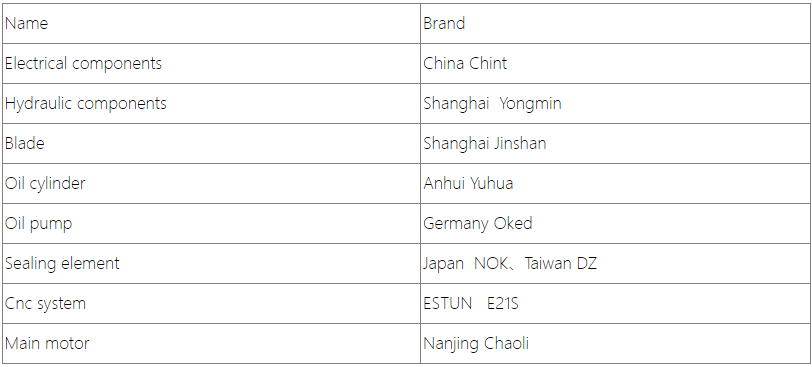Click the Japan NOK text
The width and height of the screenshot is (812, 367).
coord(468,263)
